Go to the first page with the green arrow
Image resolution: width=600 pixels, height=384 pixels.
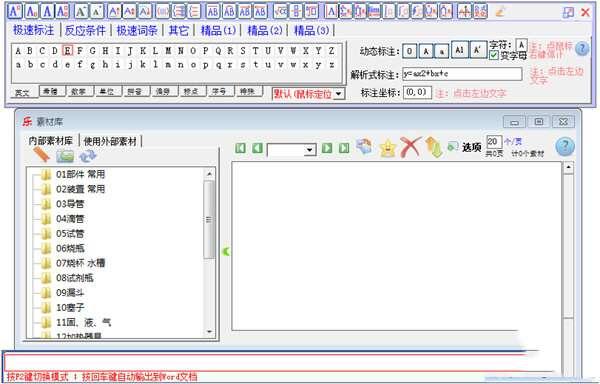coord(240,148)
